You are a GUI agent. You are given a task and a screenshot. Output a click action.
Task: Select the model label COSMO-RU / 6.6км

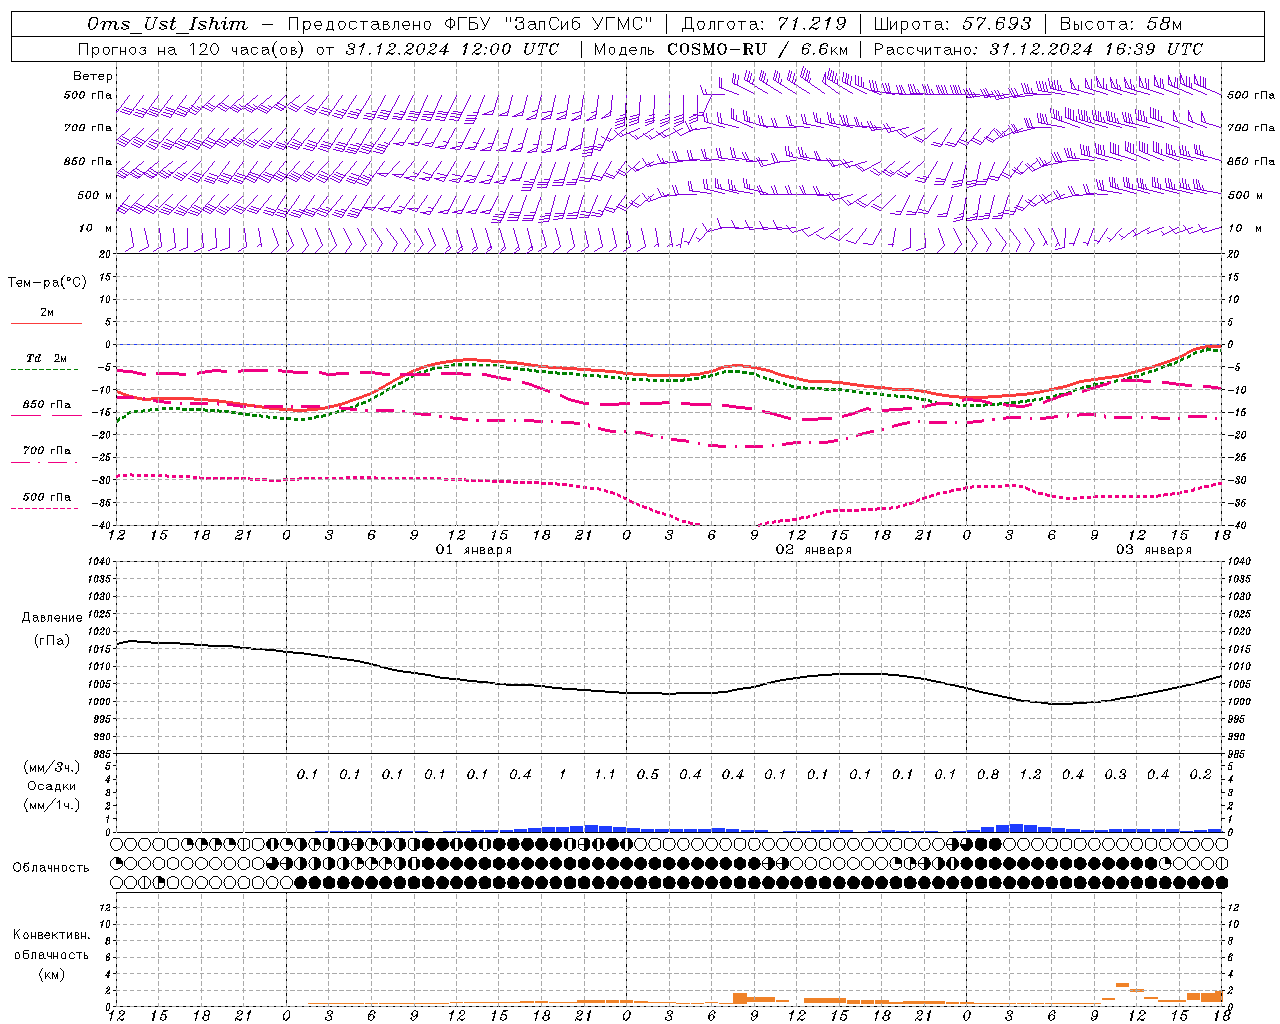(758, 49)
